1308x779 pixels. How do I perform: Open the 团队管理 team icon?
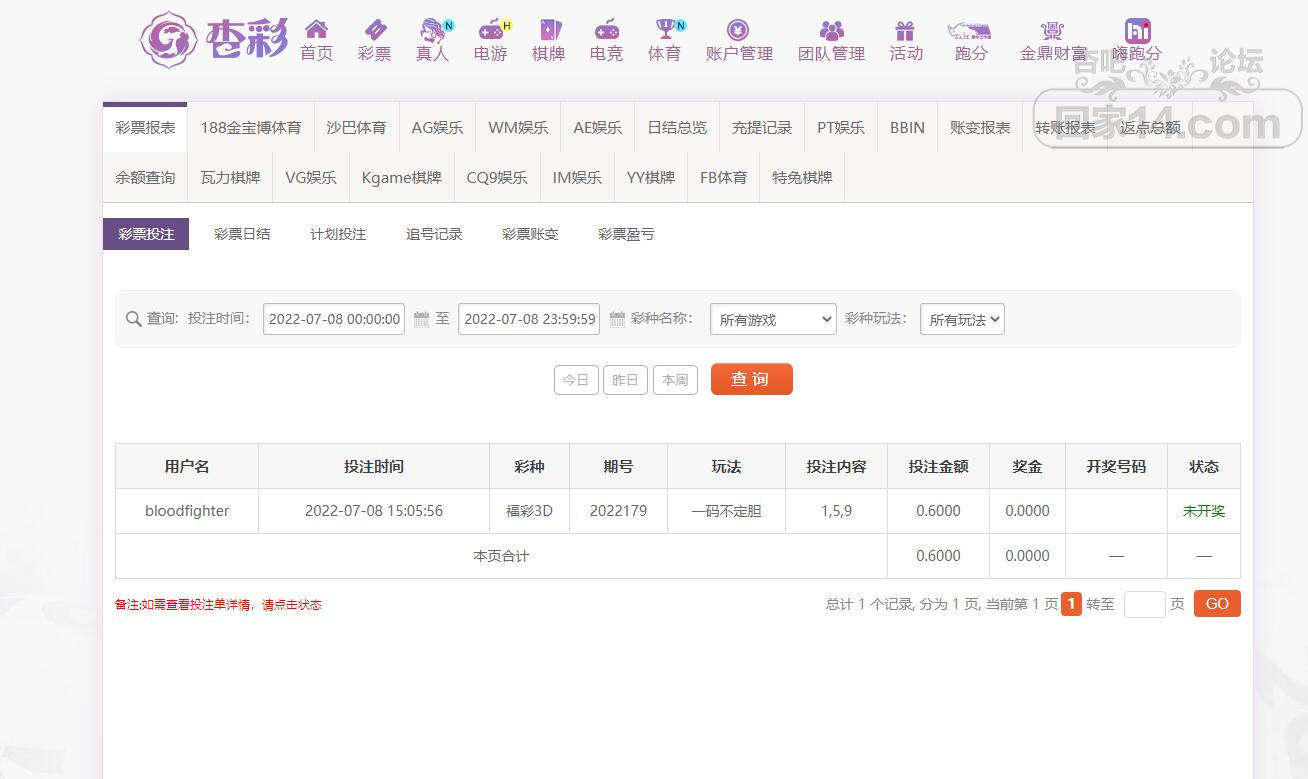click(x=831, y=30)
